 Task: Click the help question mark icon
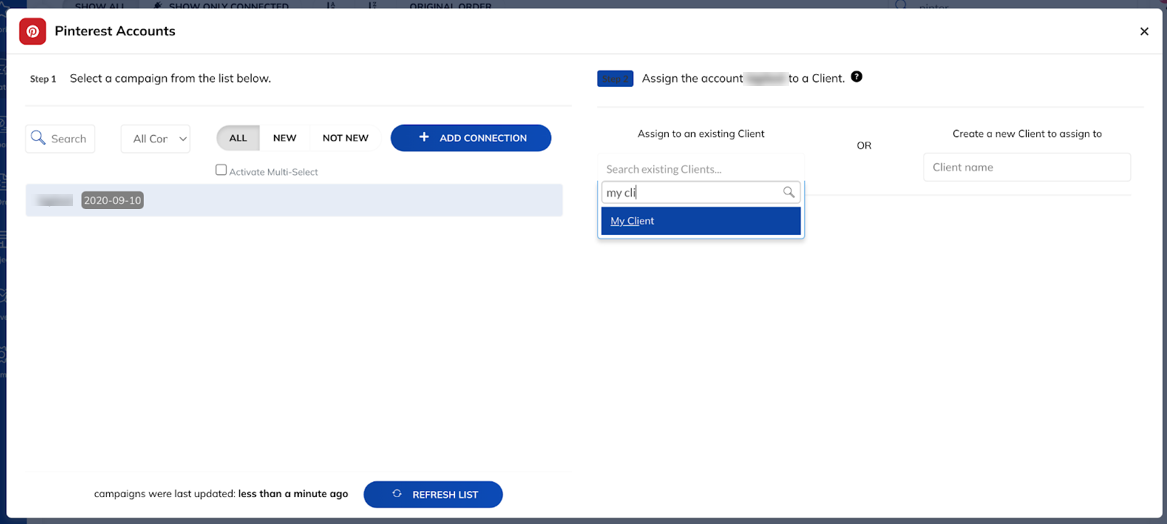click(x=856, y=77)
